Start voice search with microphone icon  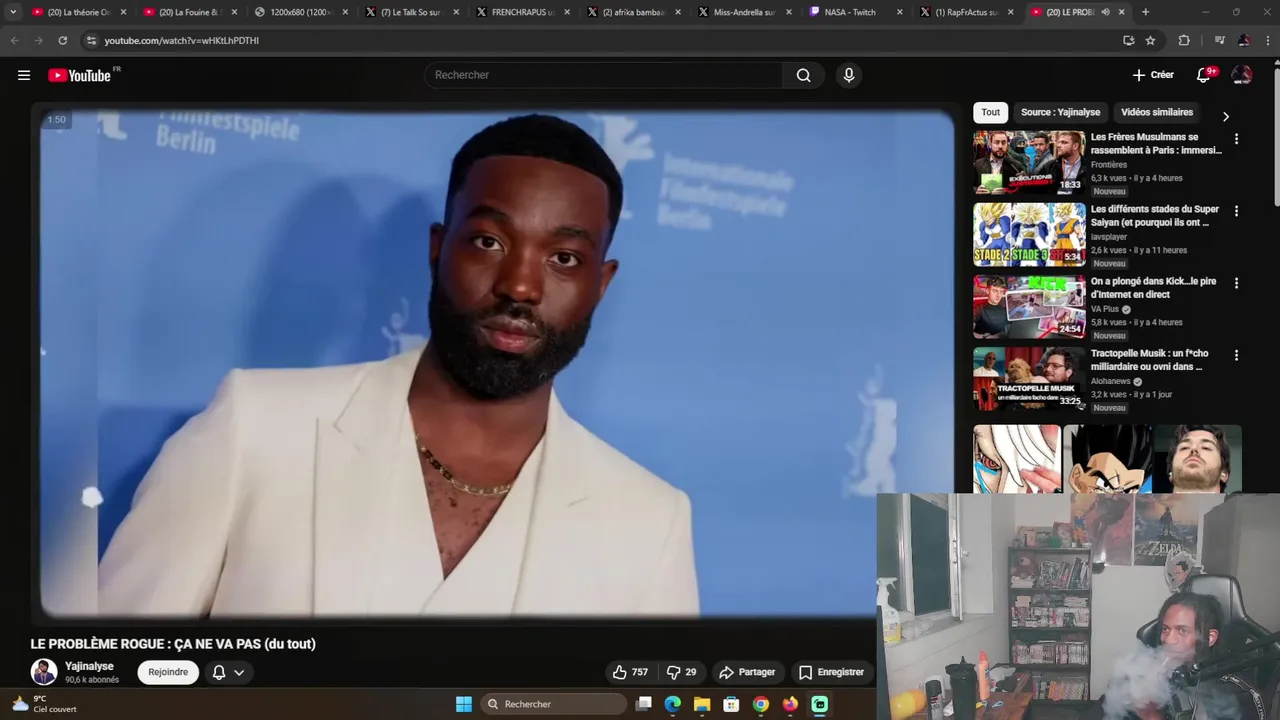[x=849, y=75]
